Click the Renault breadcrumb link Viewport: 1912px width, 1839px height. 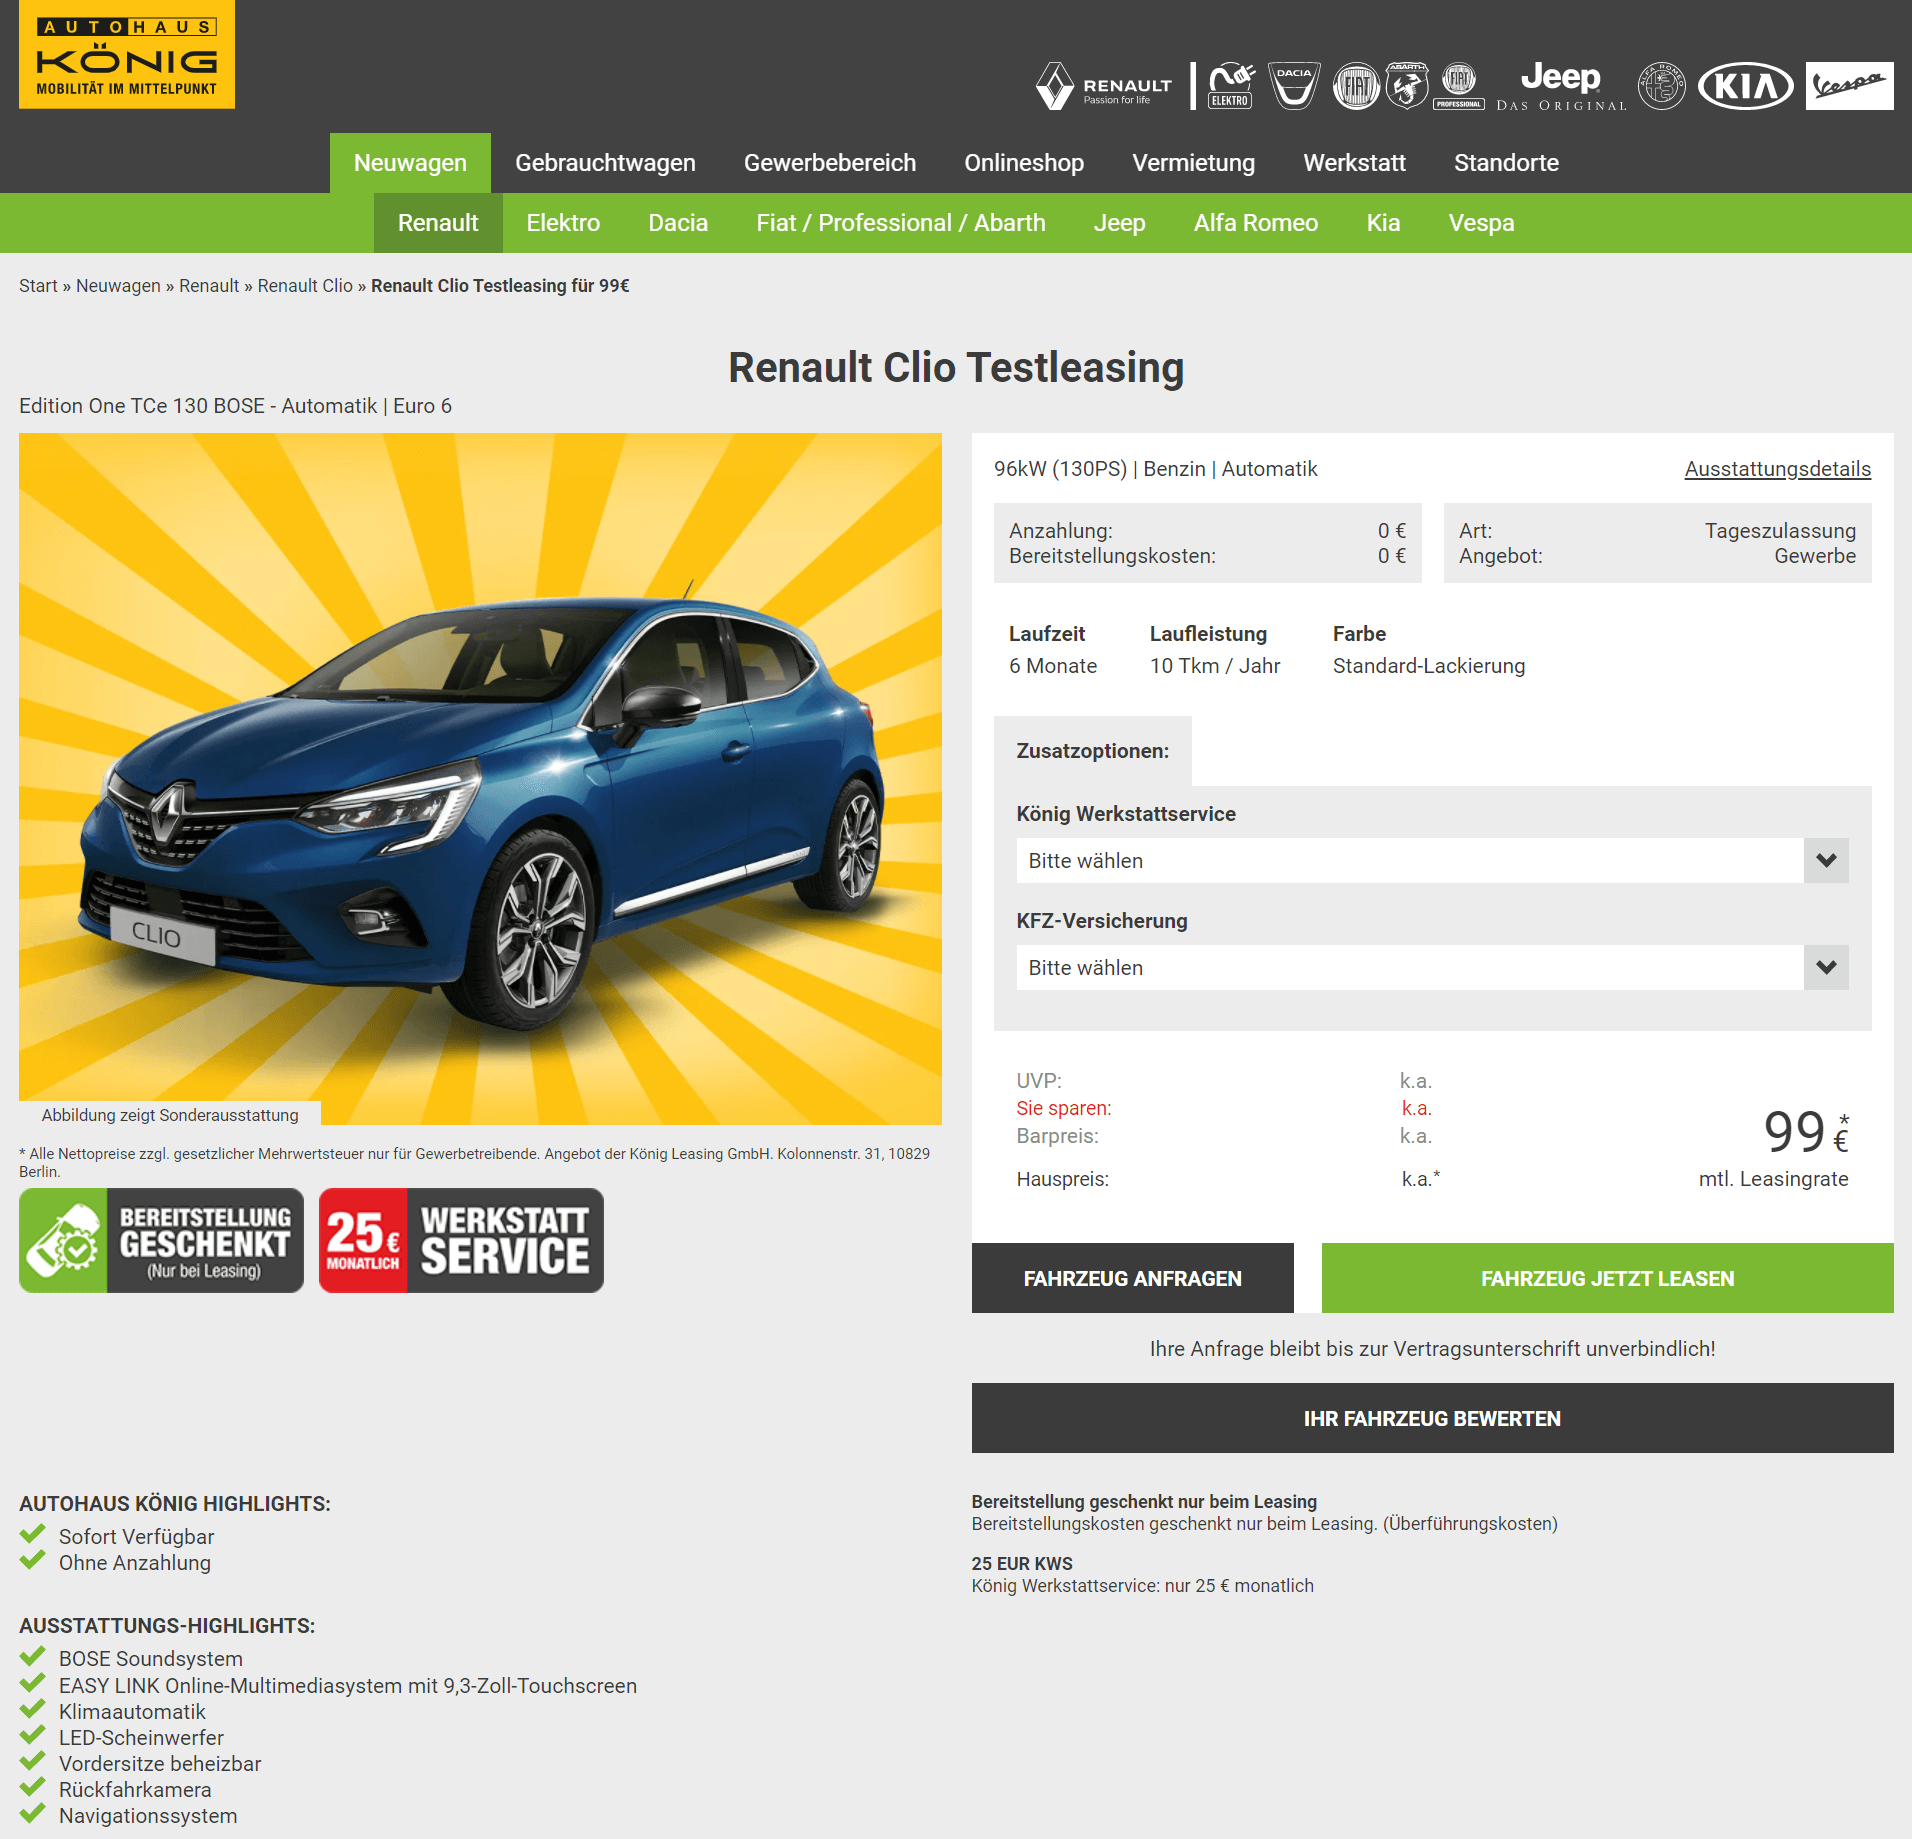pyautogui.click(x=209, y=286)
